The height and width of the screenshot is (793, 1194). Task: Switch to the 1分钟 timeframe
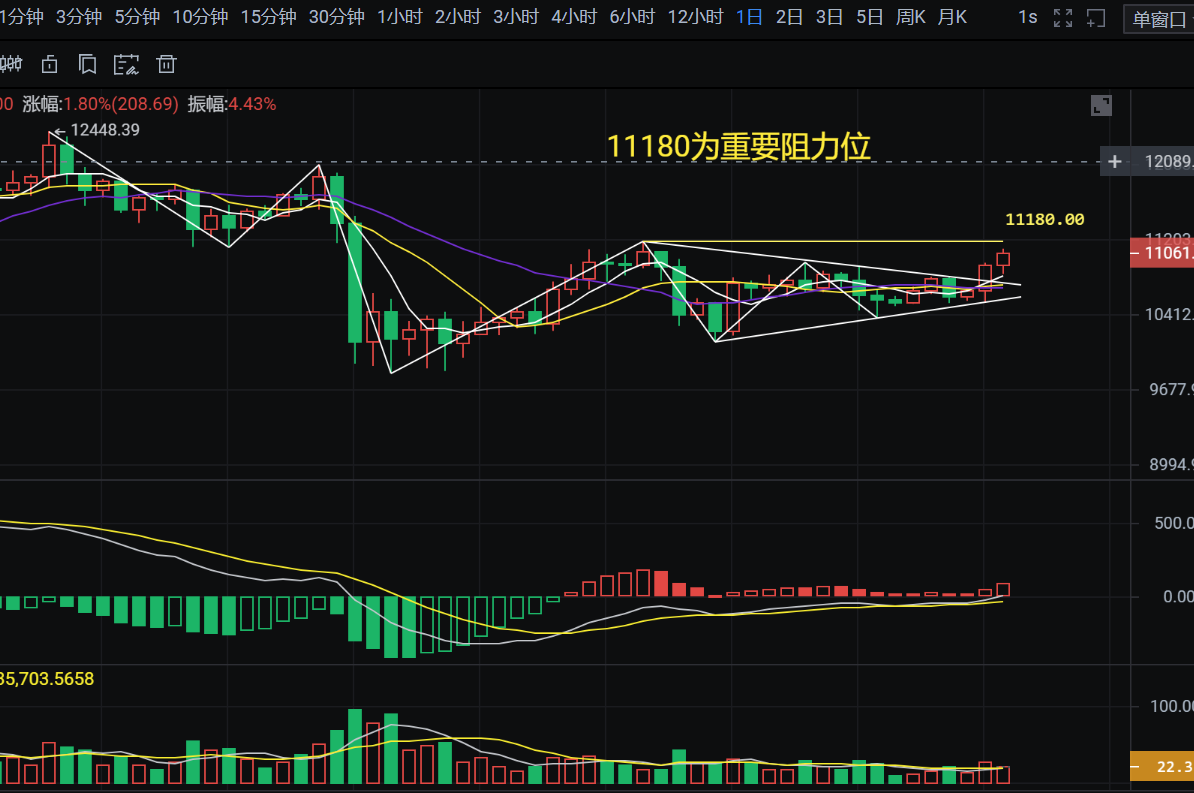(x=21, y=17)
